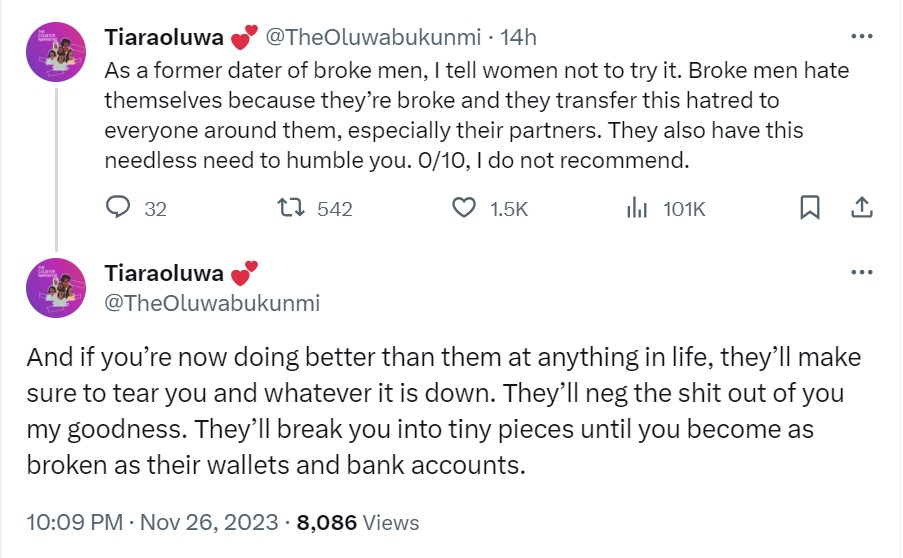
Task: Open the second tweet's more options menu
Action: tap(861, 272)
